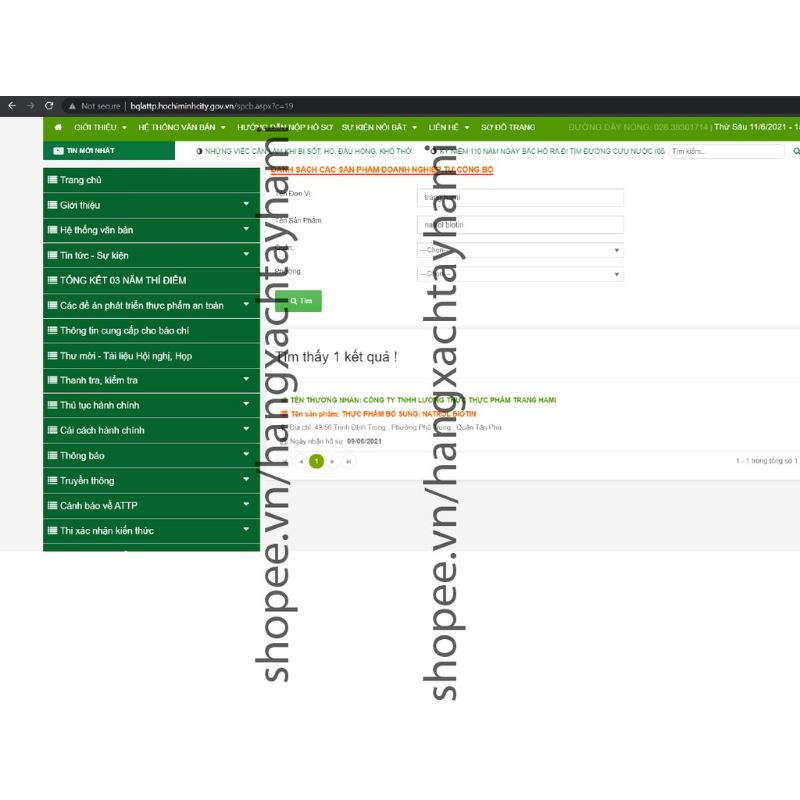Image resolution: width=800 pixels, height=800 pixels.
Task: Click the browser forward arrow
Action: [x=31, y=106]
